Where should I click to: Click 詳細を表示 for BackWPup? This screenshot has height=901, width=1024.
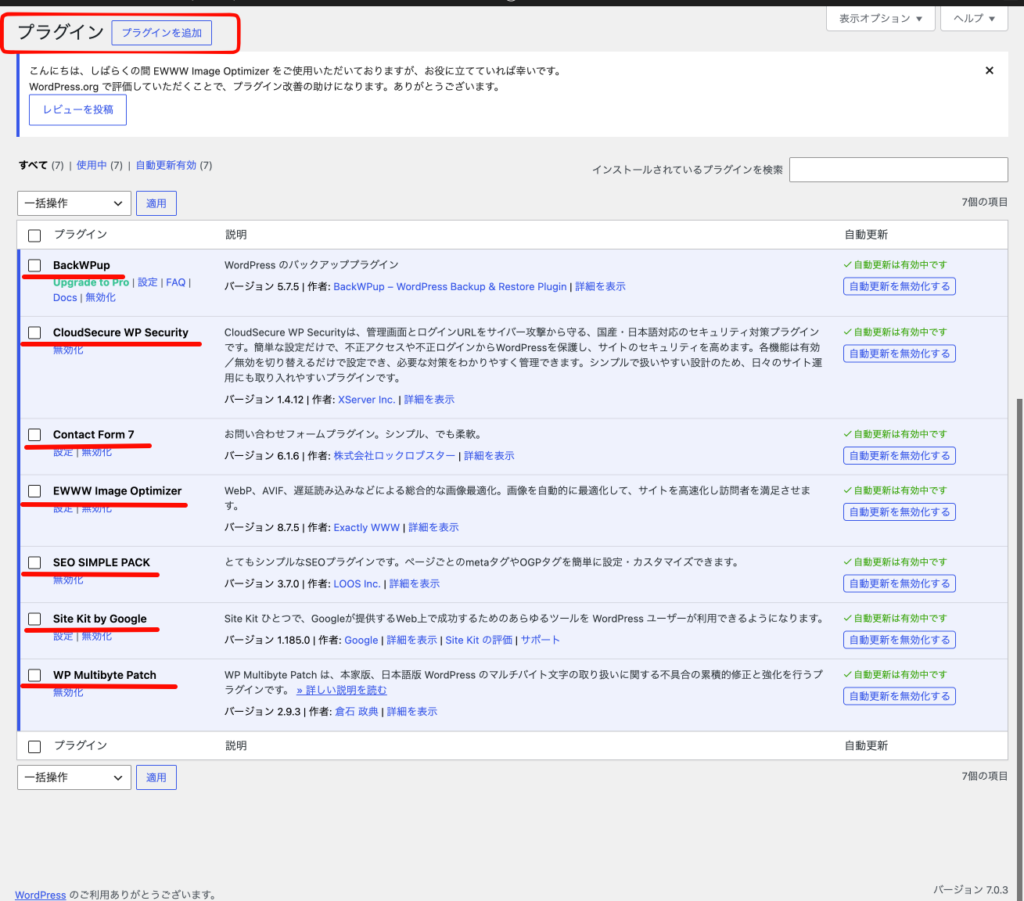coord(600,287)
